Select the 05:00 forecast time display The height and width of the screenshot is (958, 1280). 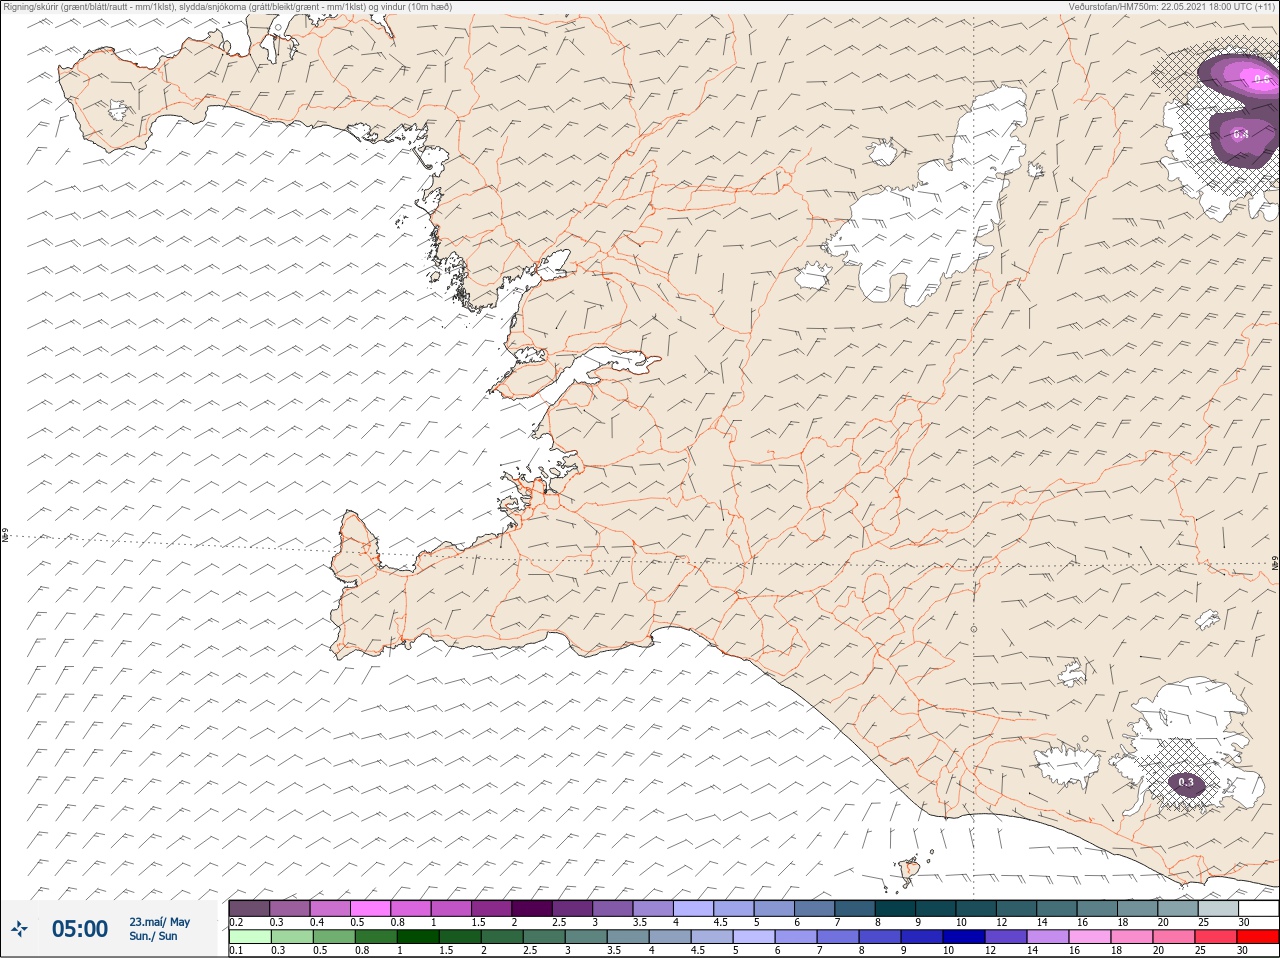(79, 929)
